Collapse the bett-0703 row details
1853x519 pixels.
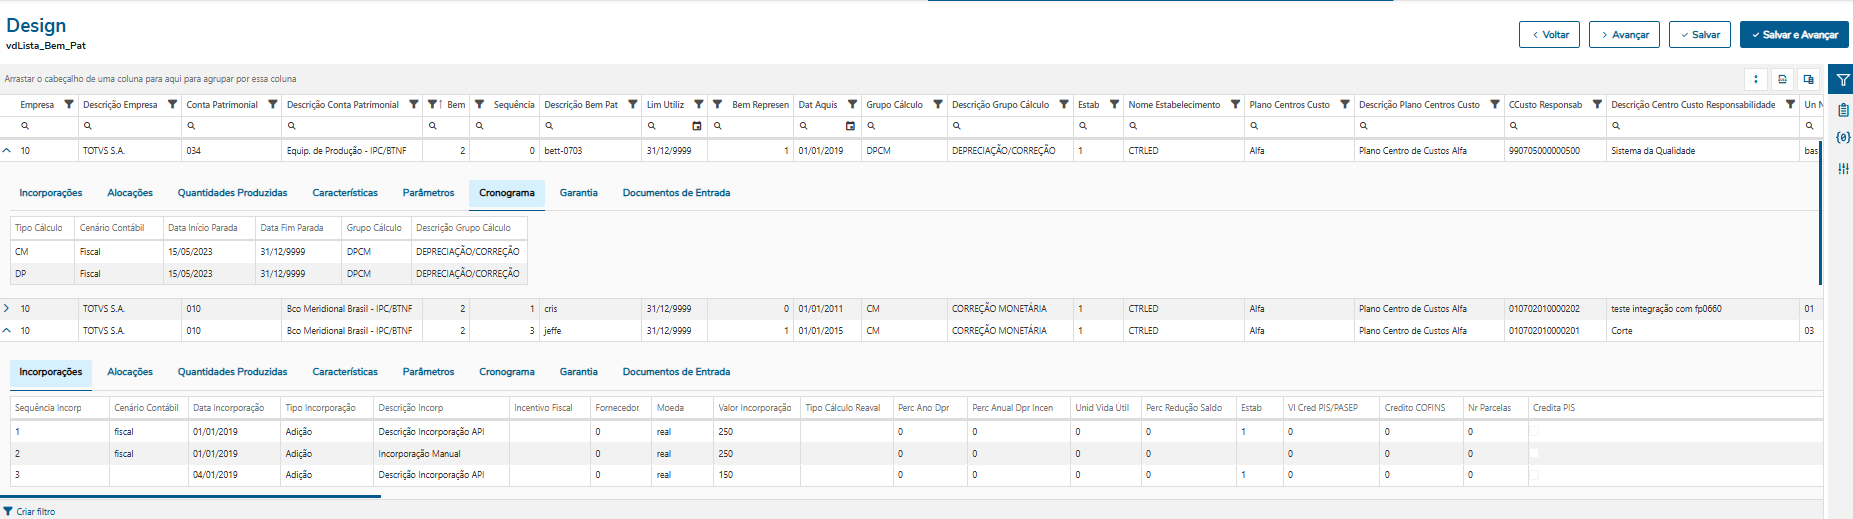coord(7,151)
